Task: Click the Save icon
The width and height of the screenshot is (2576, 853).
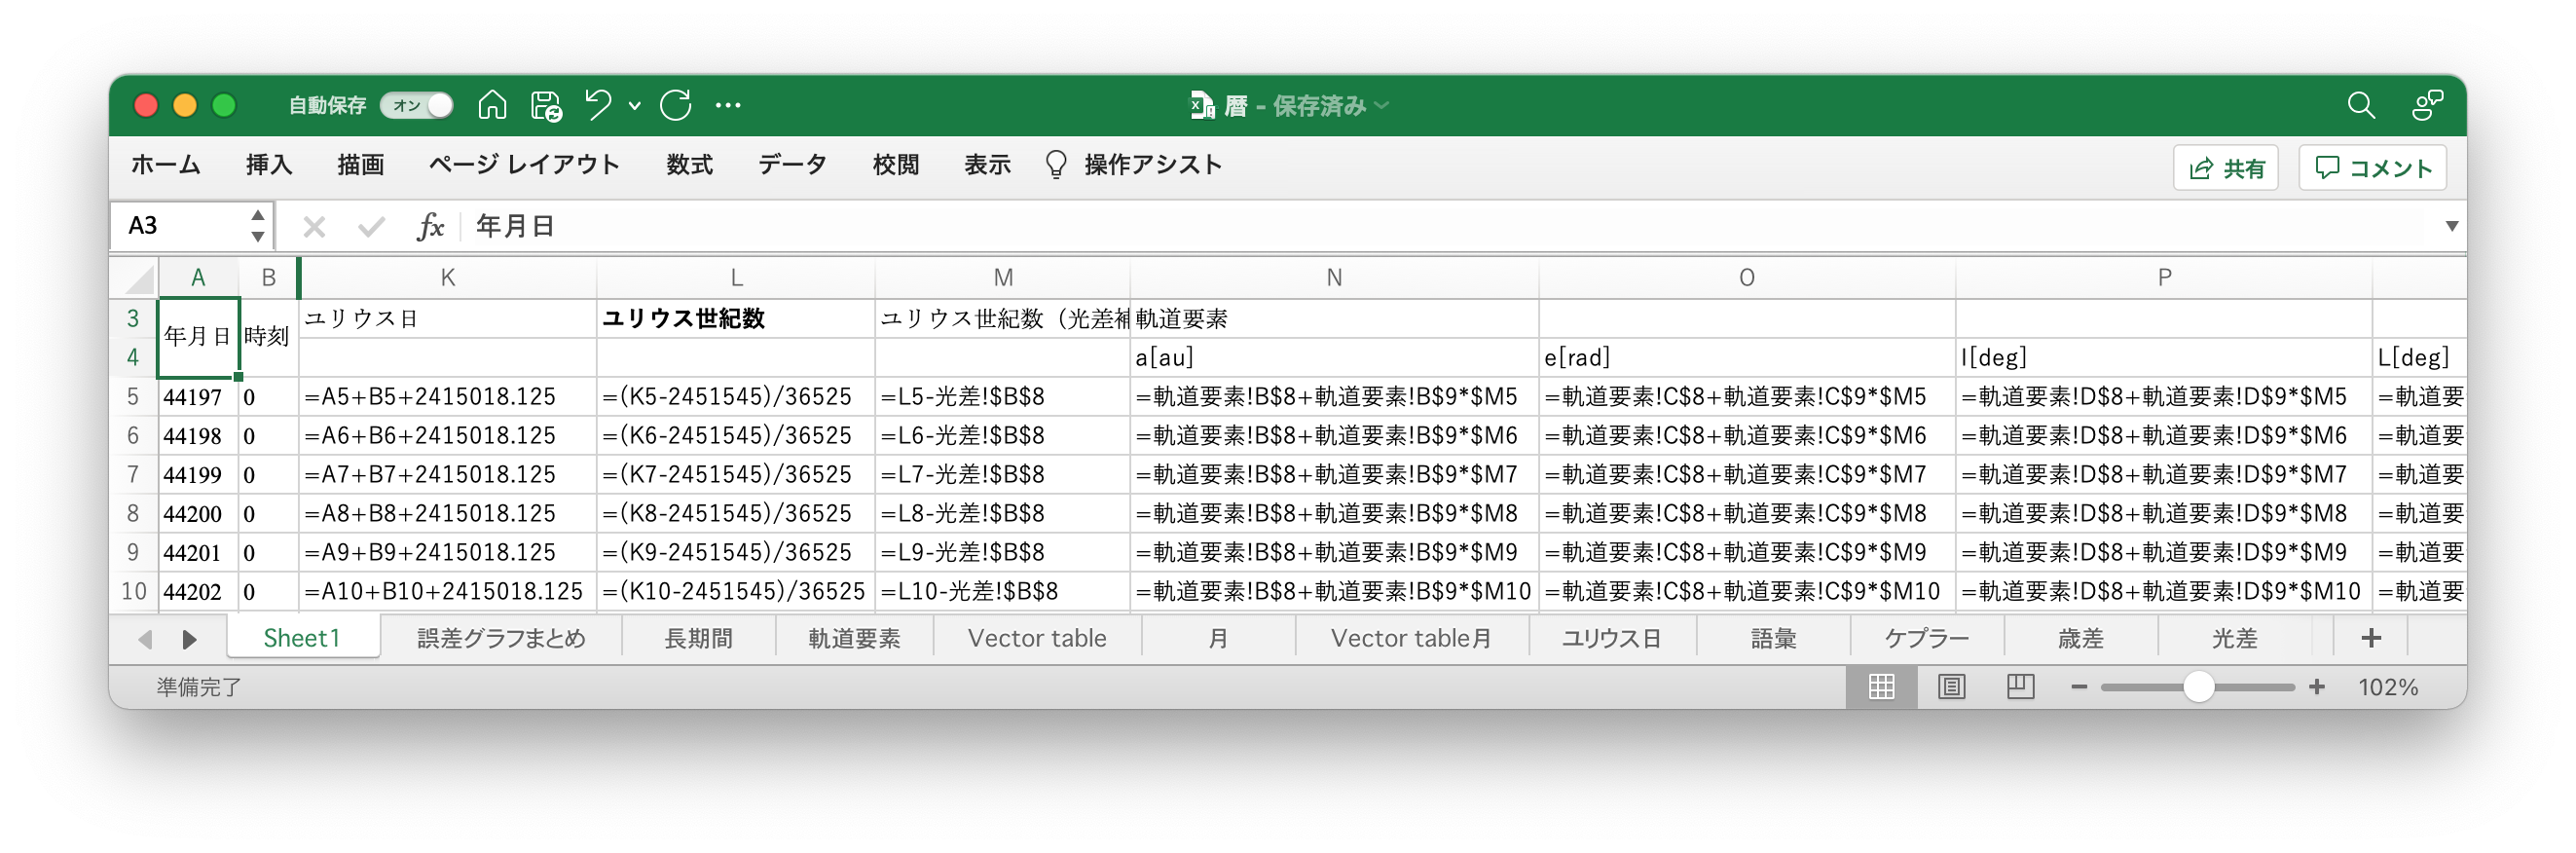Action: point(546,105)
